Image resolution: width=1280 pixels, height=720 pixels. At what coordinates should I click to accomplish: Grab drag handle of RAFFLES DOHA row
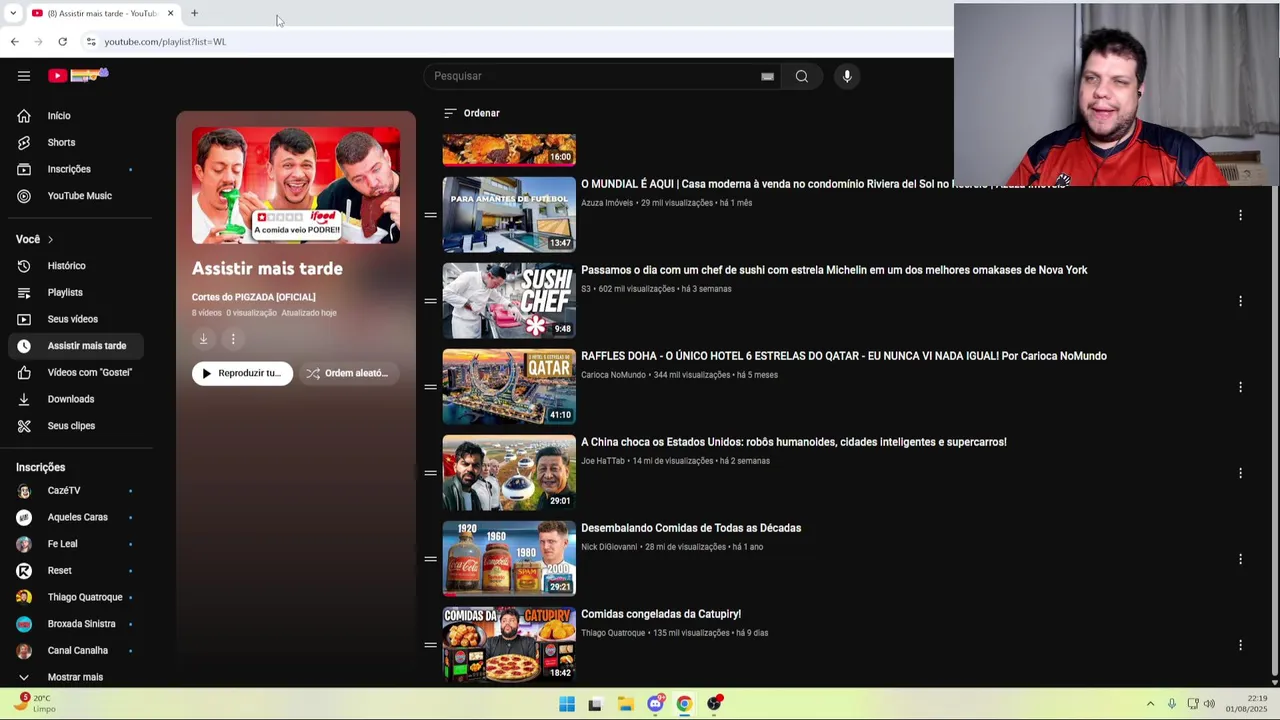pyautogui.click(x=430, y=387)
